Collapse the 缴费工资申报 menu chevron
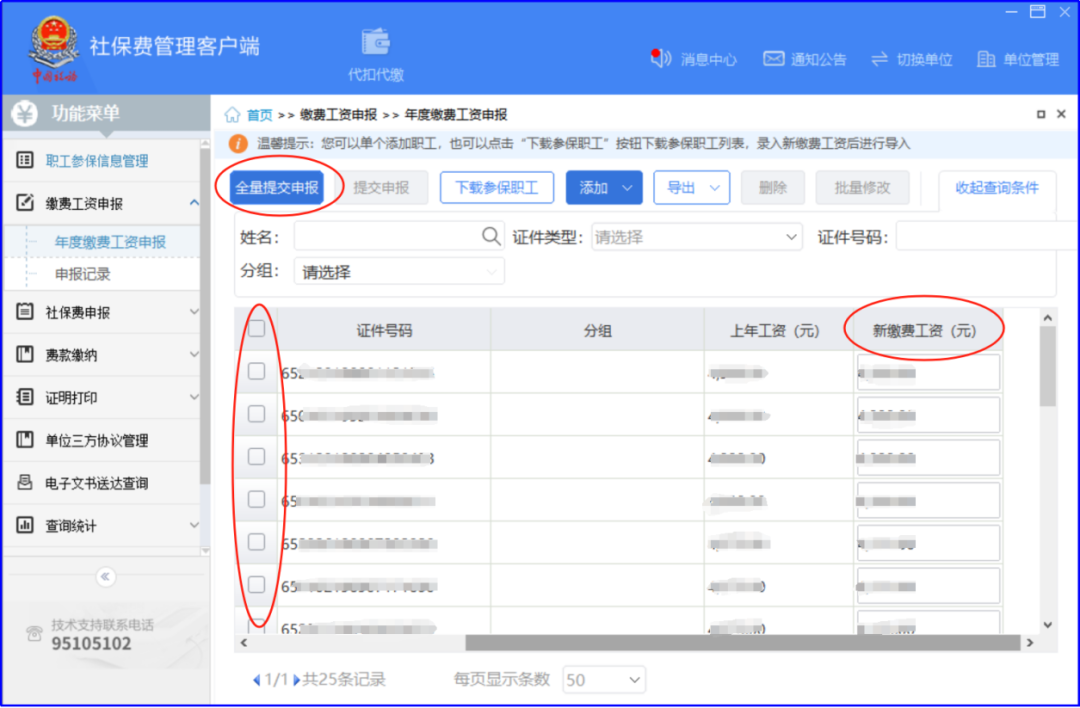 coord(194,202)
